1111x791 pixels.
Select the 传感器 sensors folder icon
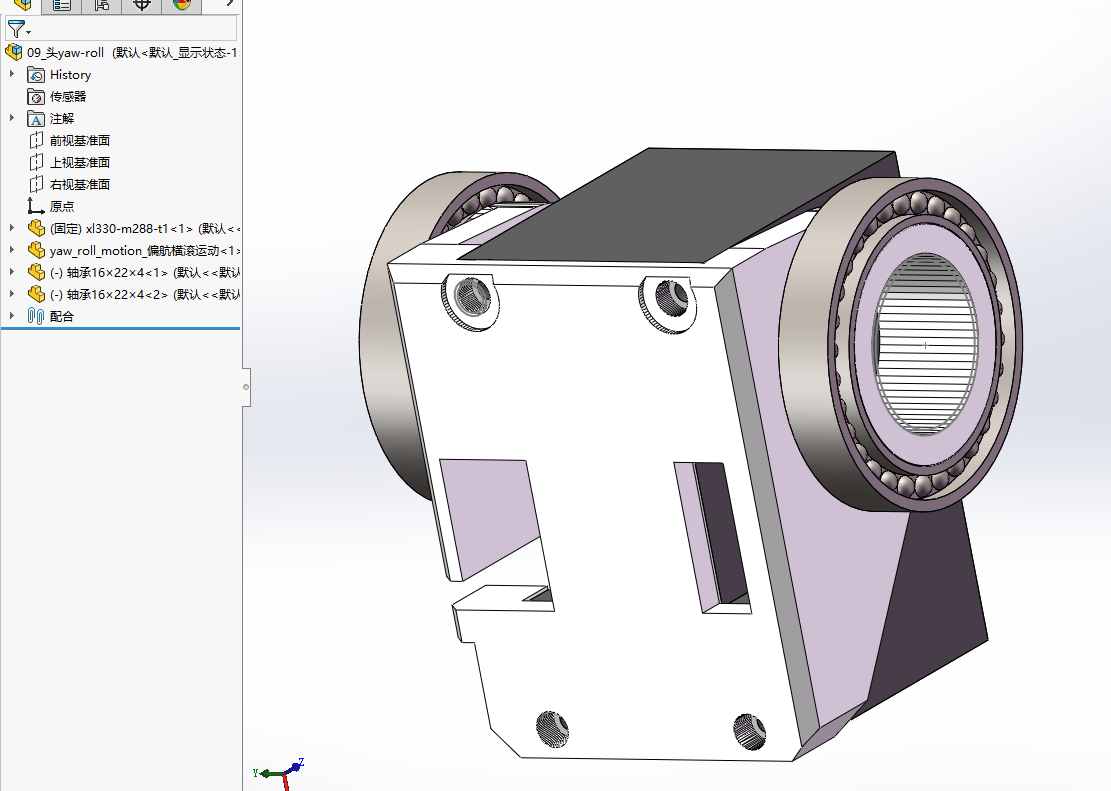[x=36, y=96]
